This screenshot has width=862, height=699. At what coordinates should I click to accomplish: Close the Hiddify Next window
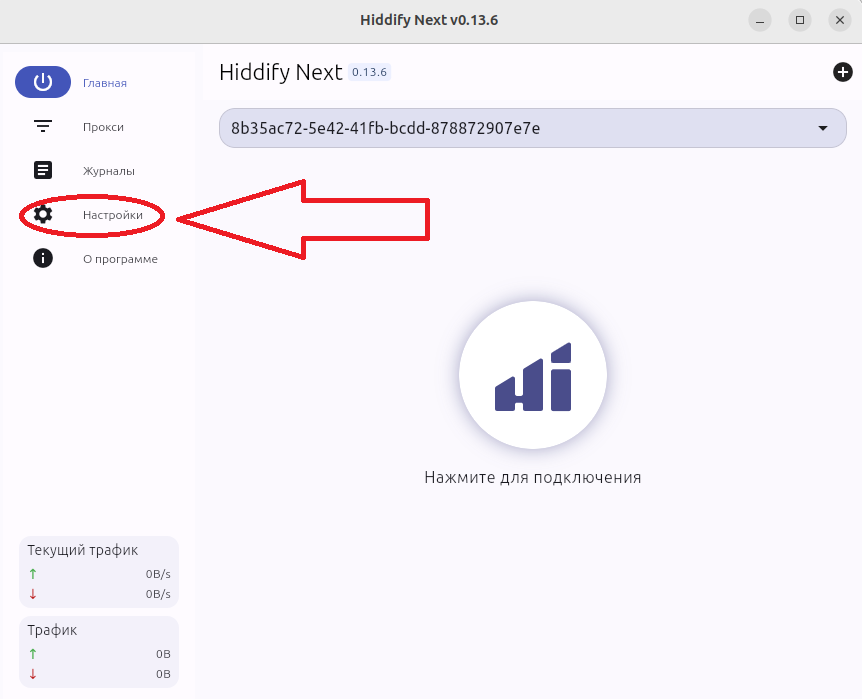[x=839, y=20]
